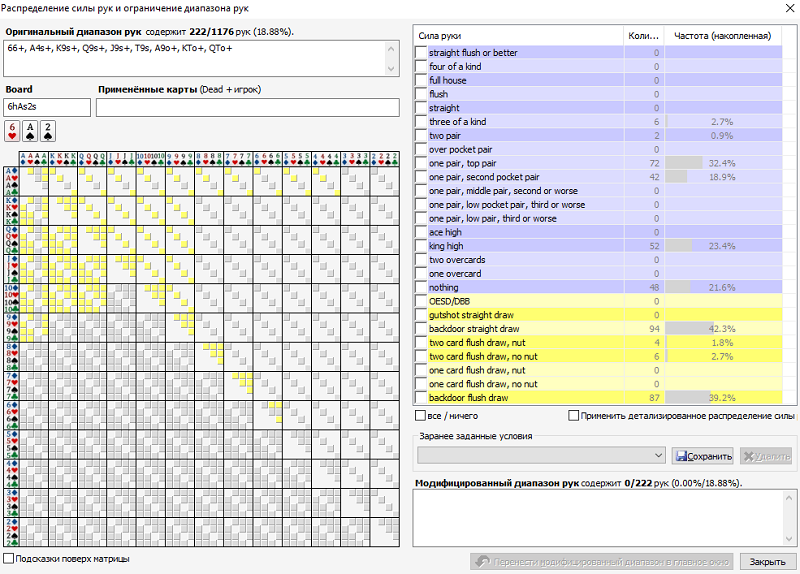Viewport: 800px width, 574px height.
Task: Click the 6 of hearts board card
Action: [12, 131]
